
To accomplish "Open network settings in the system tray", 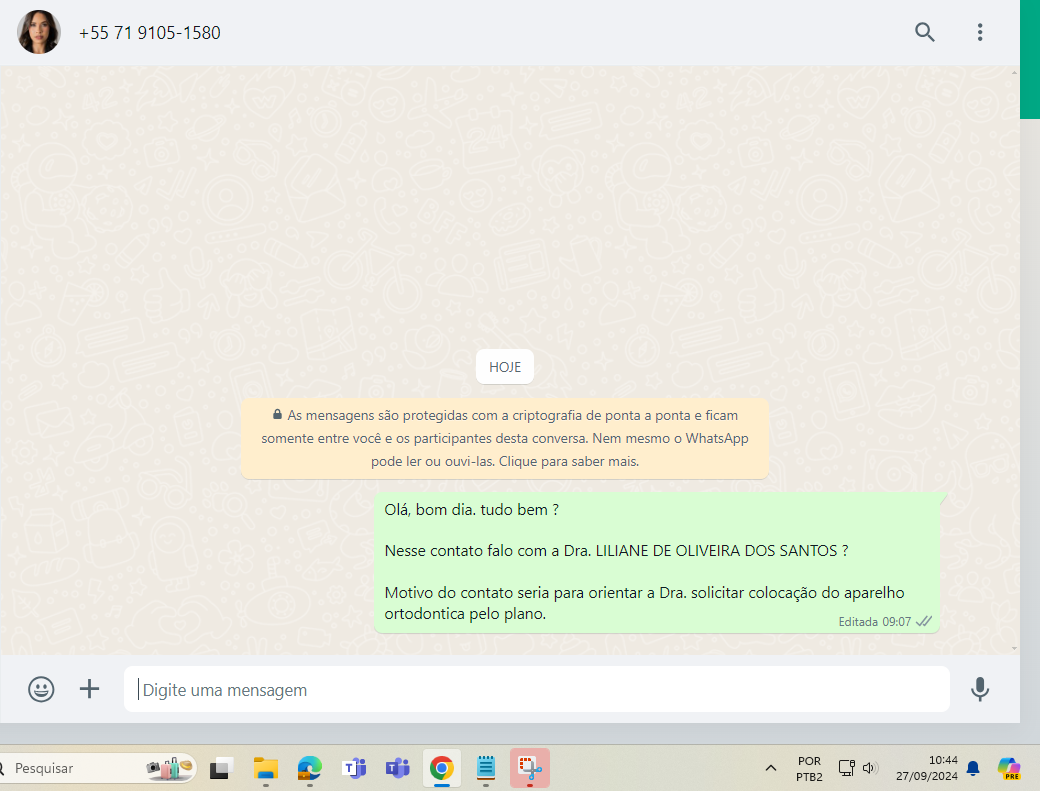I will point(846,768).
